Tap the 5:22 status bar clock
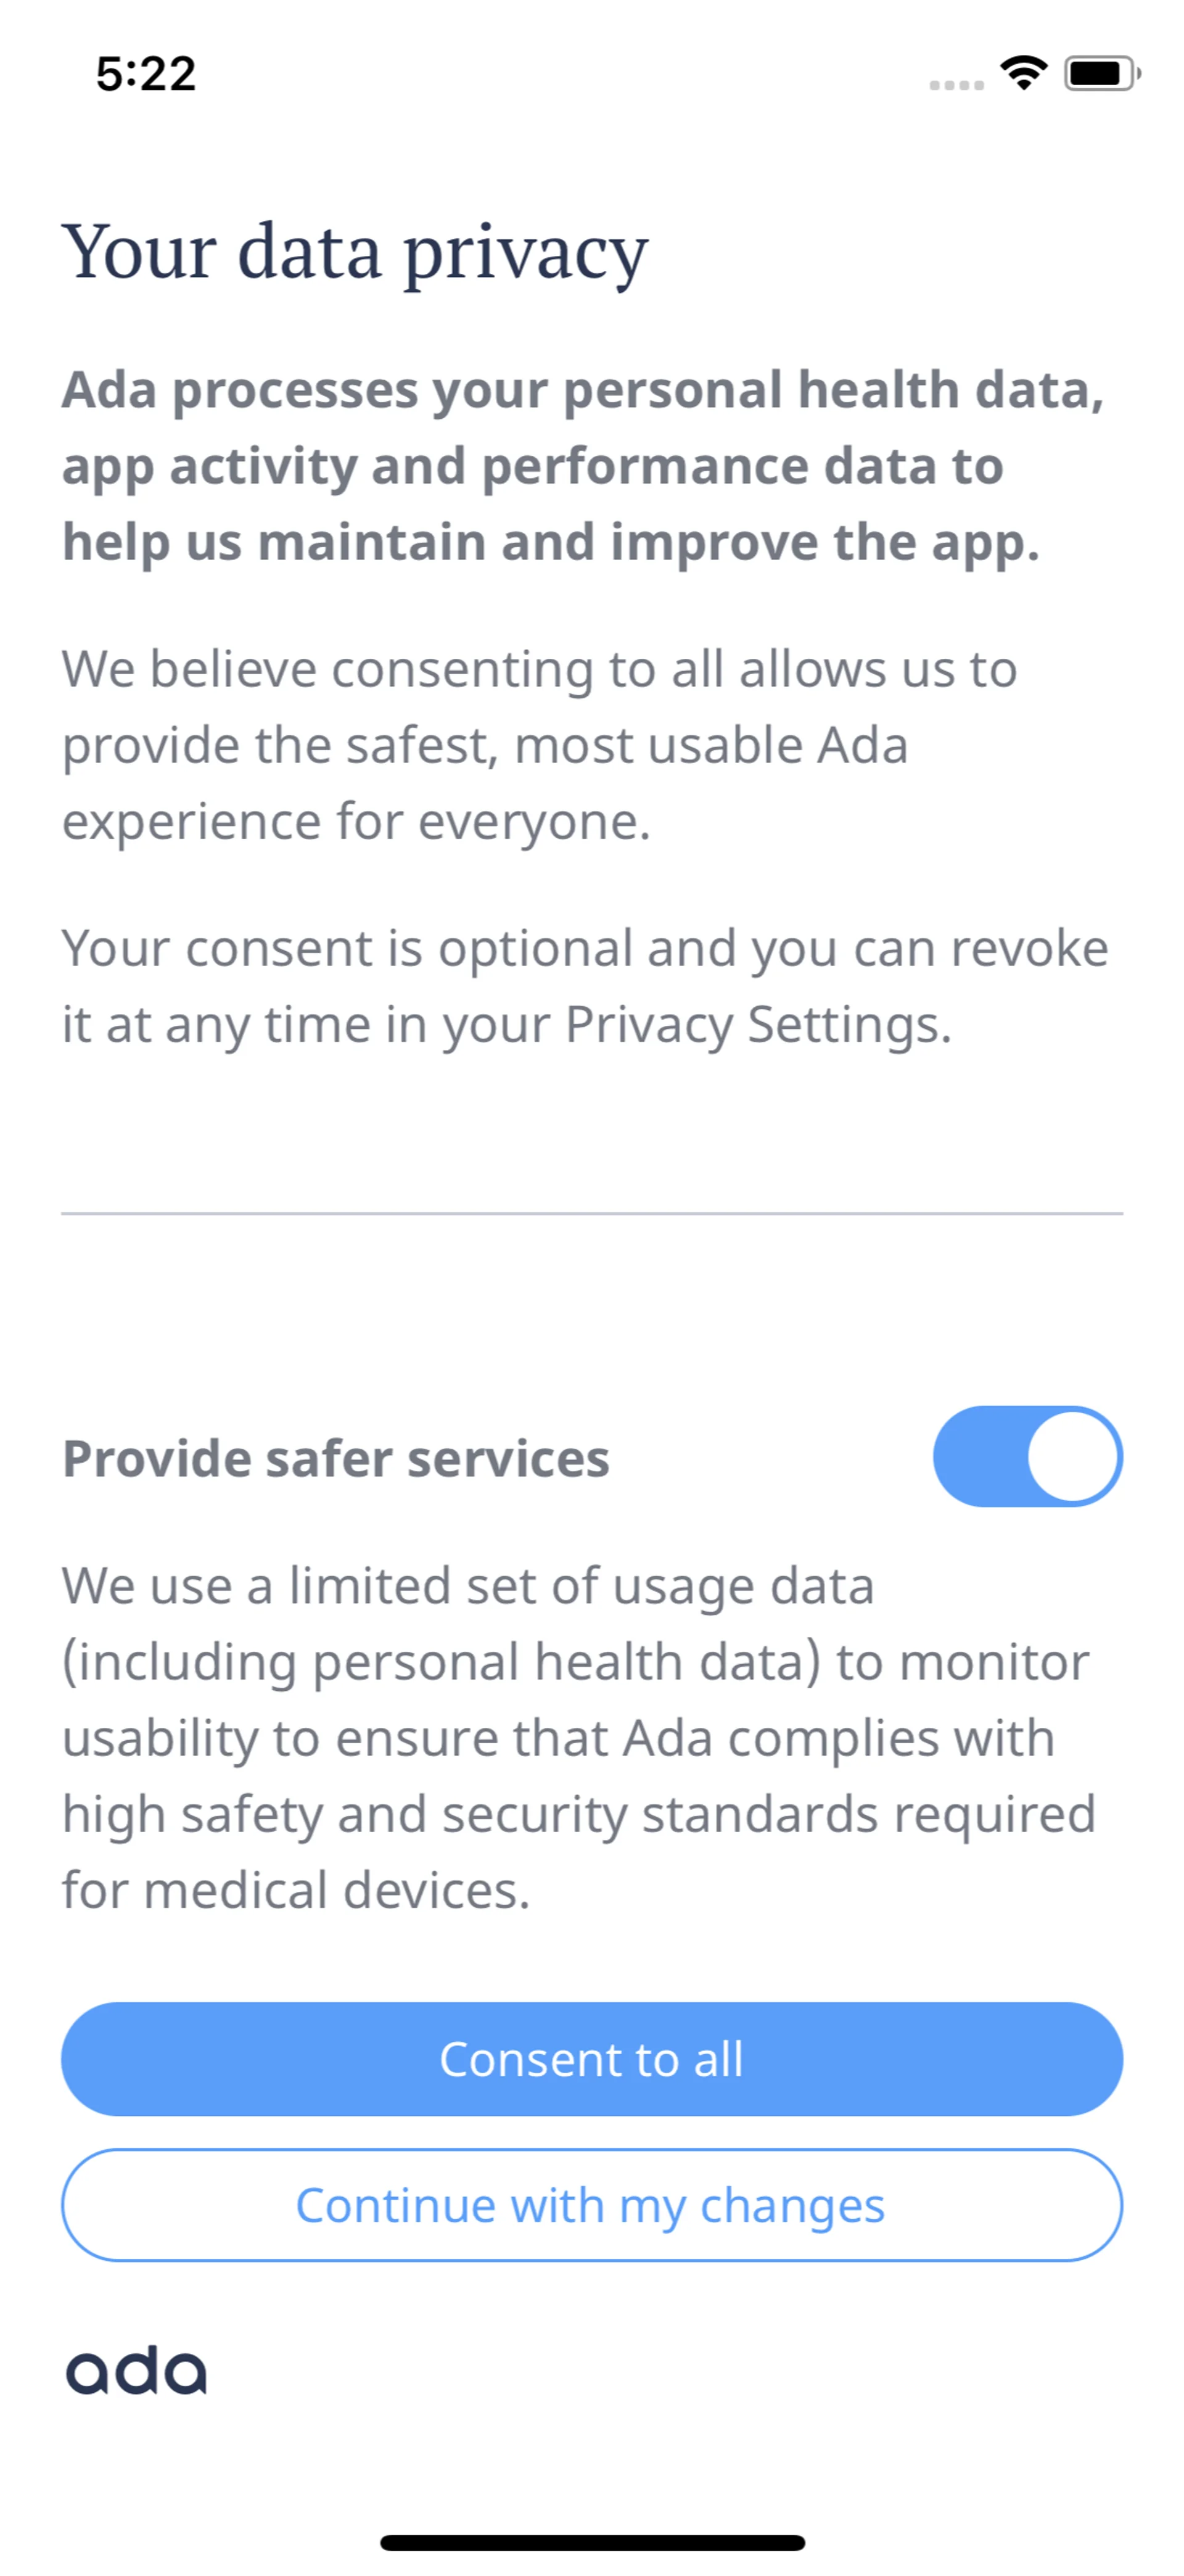 pos(146,74)
